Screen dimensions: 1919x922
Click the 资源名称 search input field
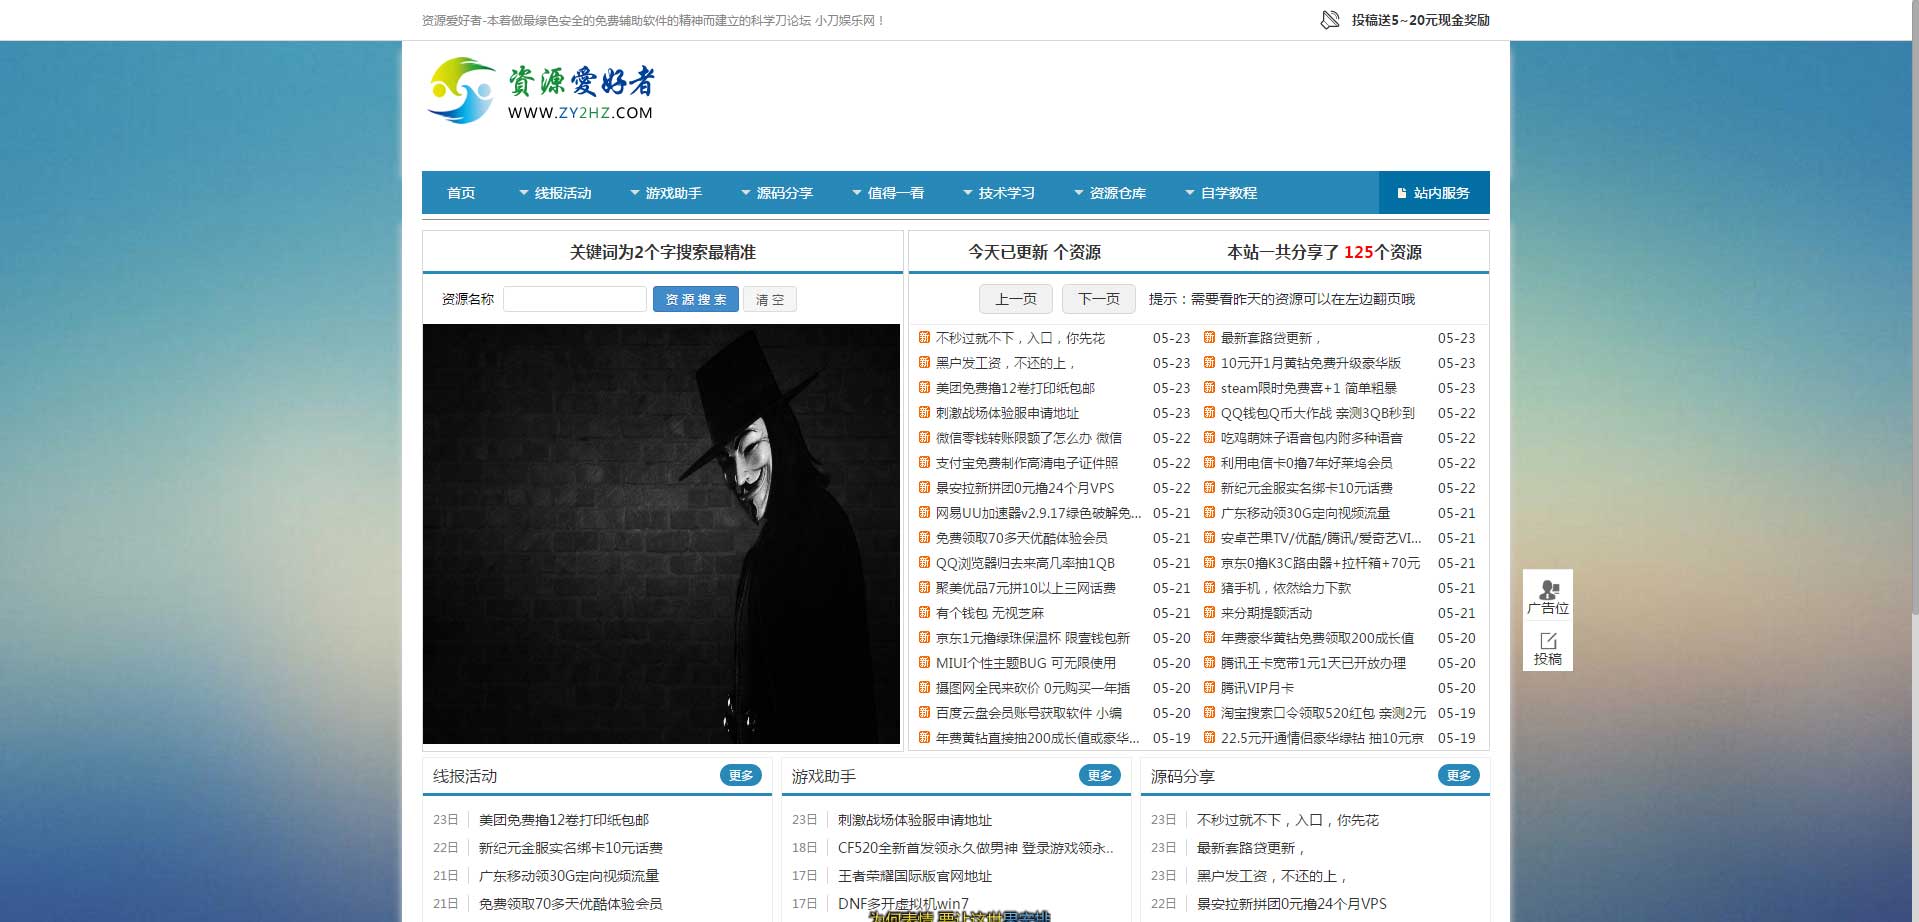[x=574, y=298]
